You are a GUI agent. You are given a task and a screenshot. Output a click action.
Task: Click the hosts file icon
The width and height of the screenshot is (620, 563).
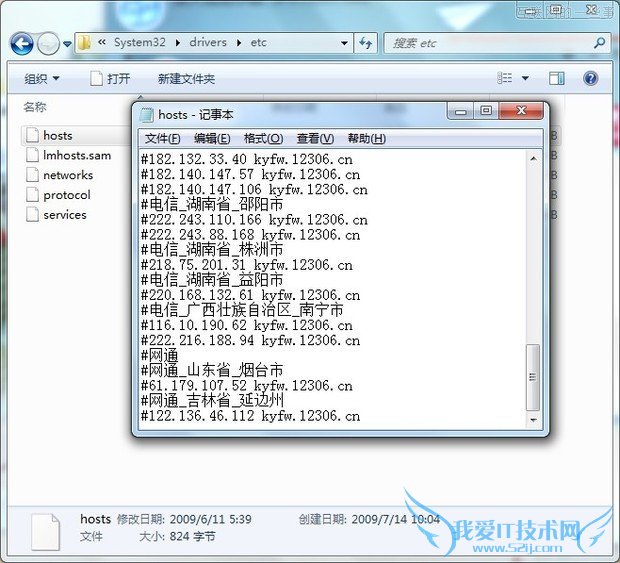click(x=32, y=136)
